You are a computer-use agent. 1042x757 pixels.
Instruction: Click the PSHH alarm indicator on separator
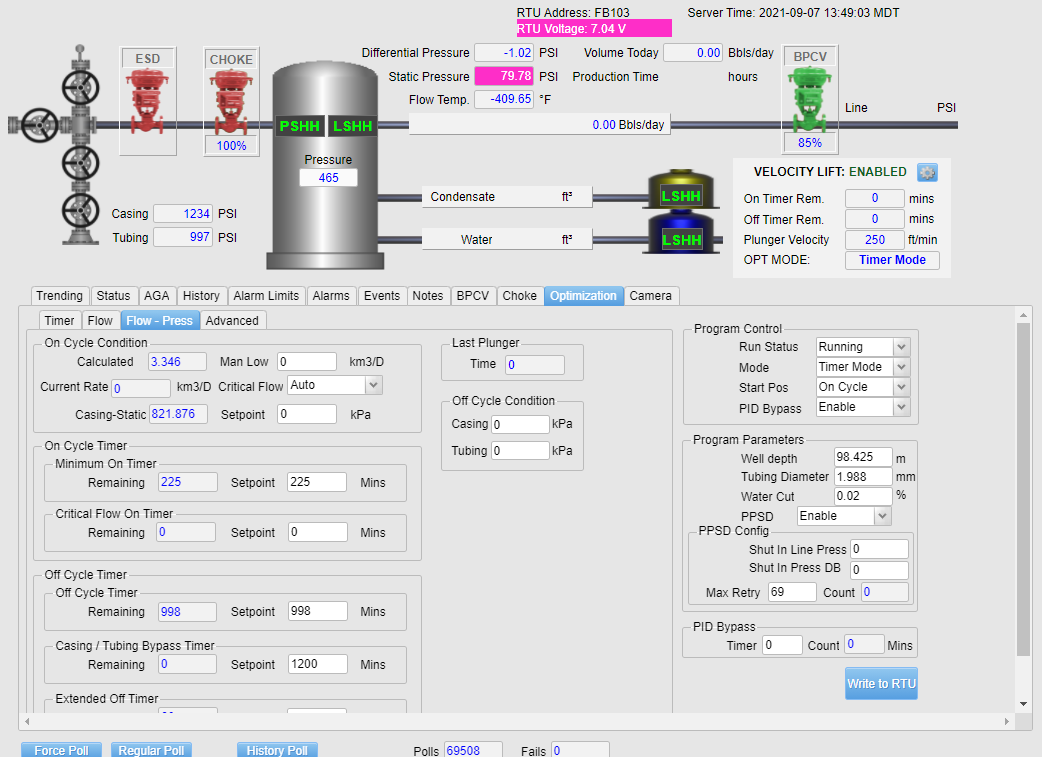299,126
